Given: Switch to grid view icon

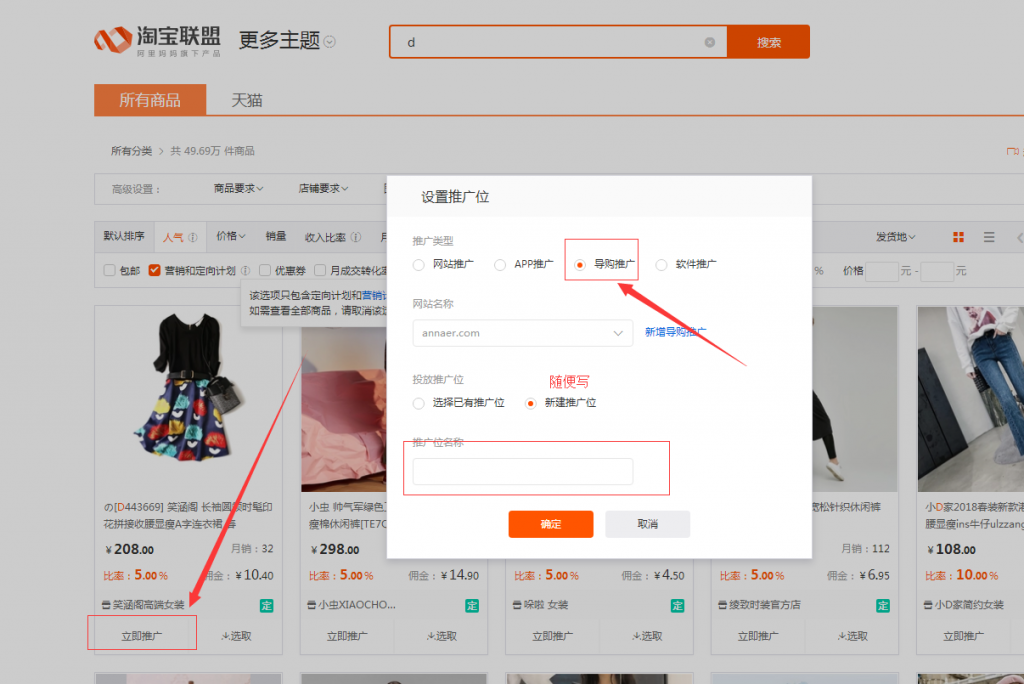Looking at the screenshot, I should pos(958,237).
